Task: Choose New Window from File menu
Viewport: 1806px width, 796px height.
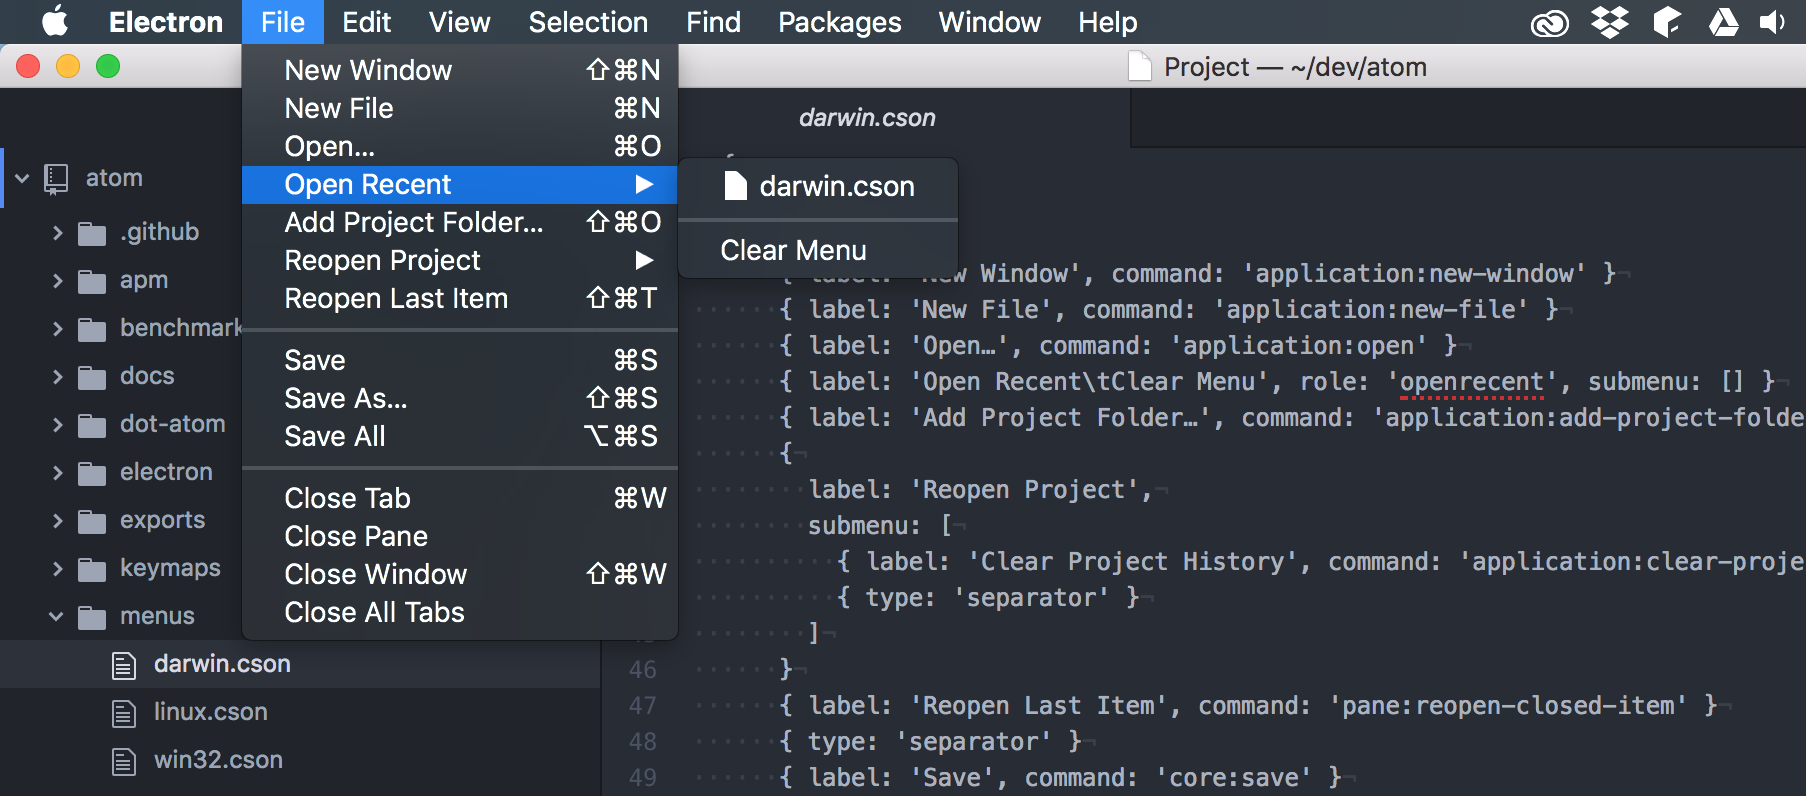Action: click(x=460, y=71)
